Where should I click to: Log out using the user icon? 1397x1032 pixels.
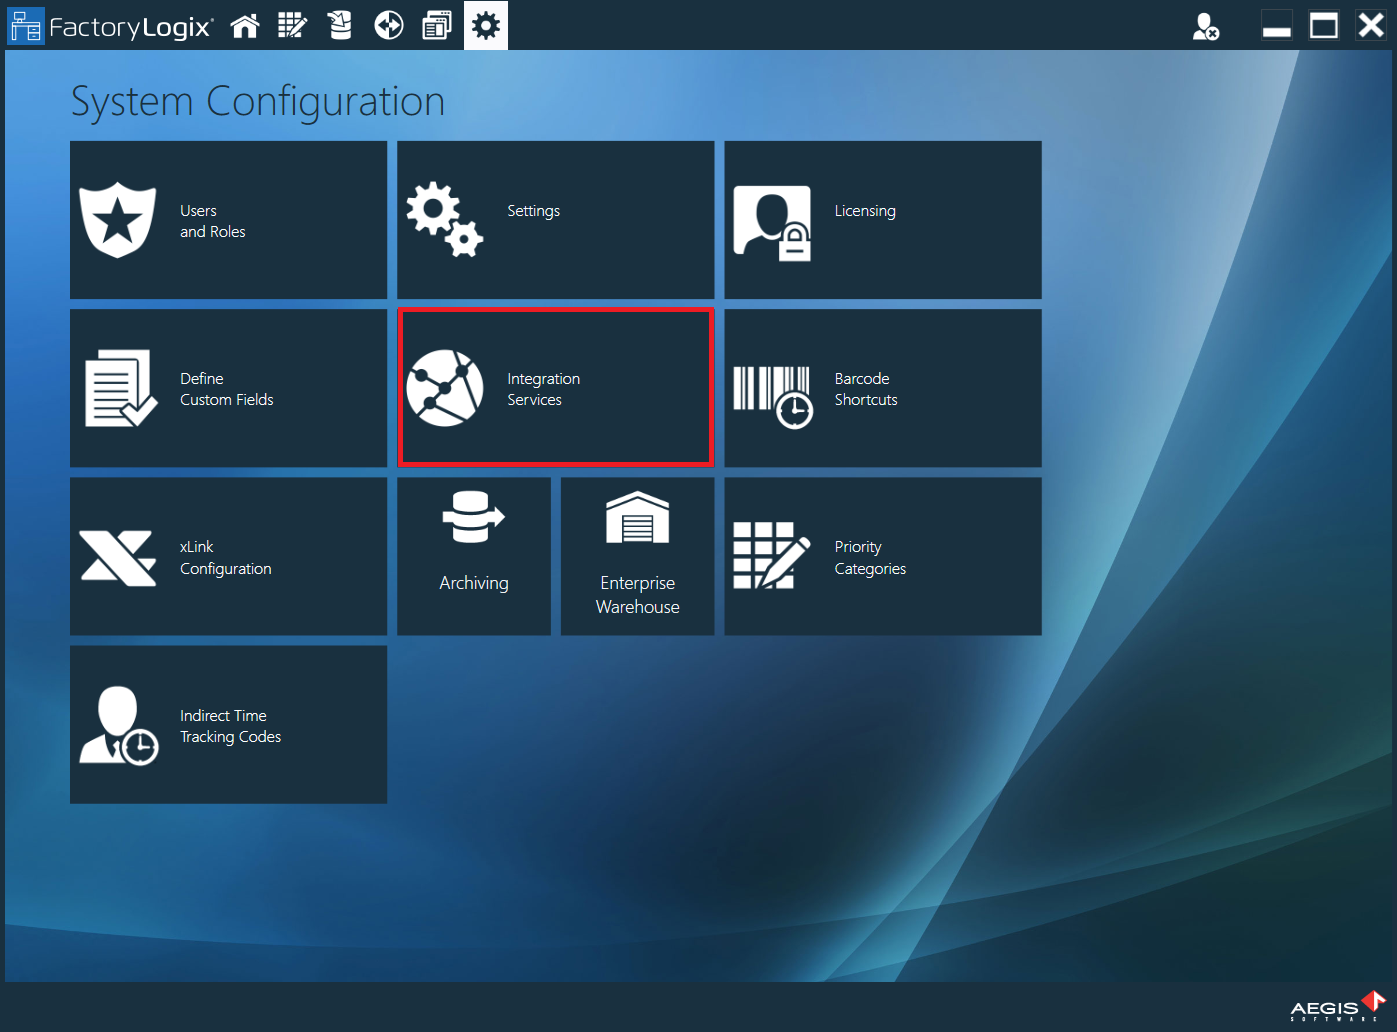1205,26
